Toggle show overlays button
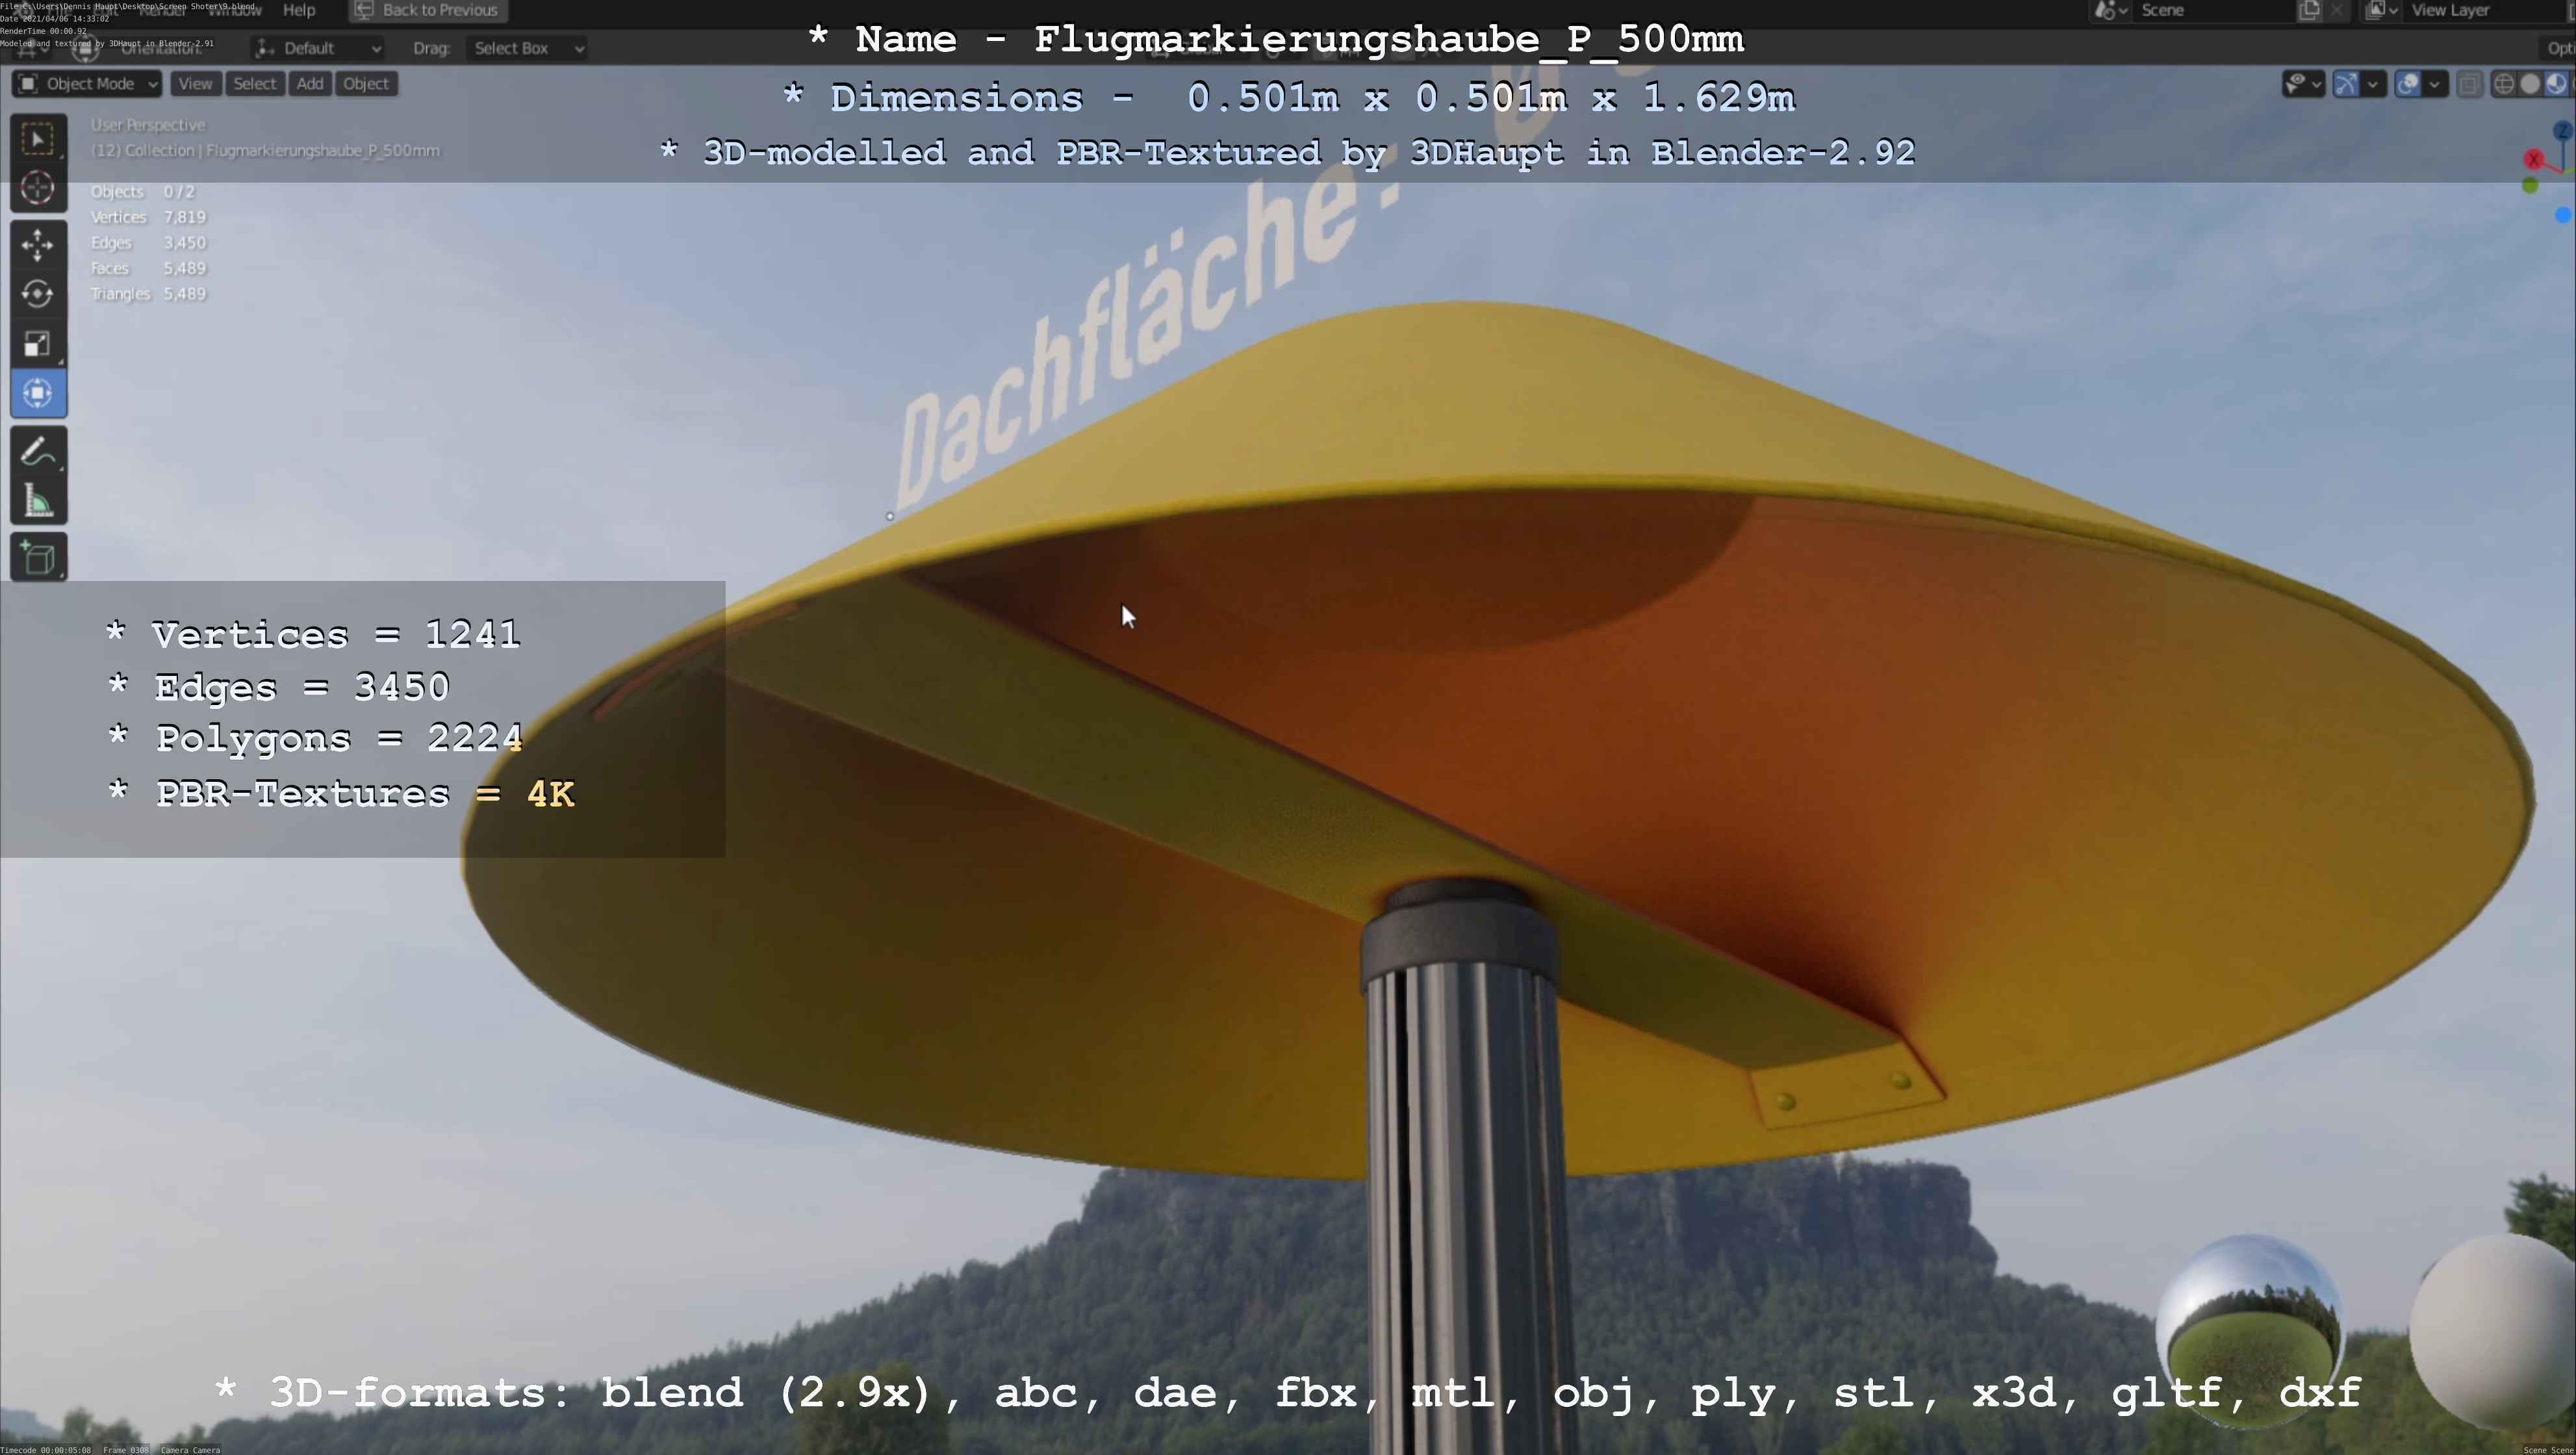The width and height of the screenshot is (2576, 1455). coord(2407,84)
